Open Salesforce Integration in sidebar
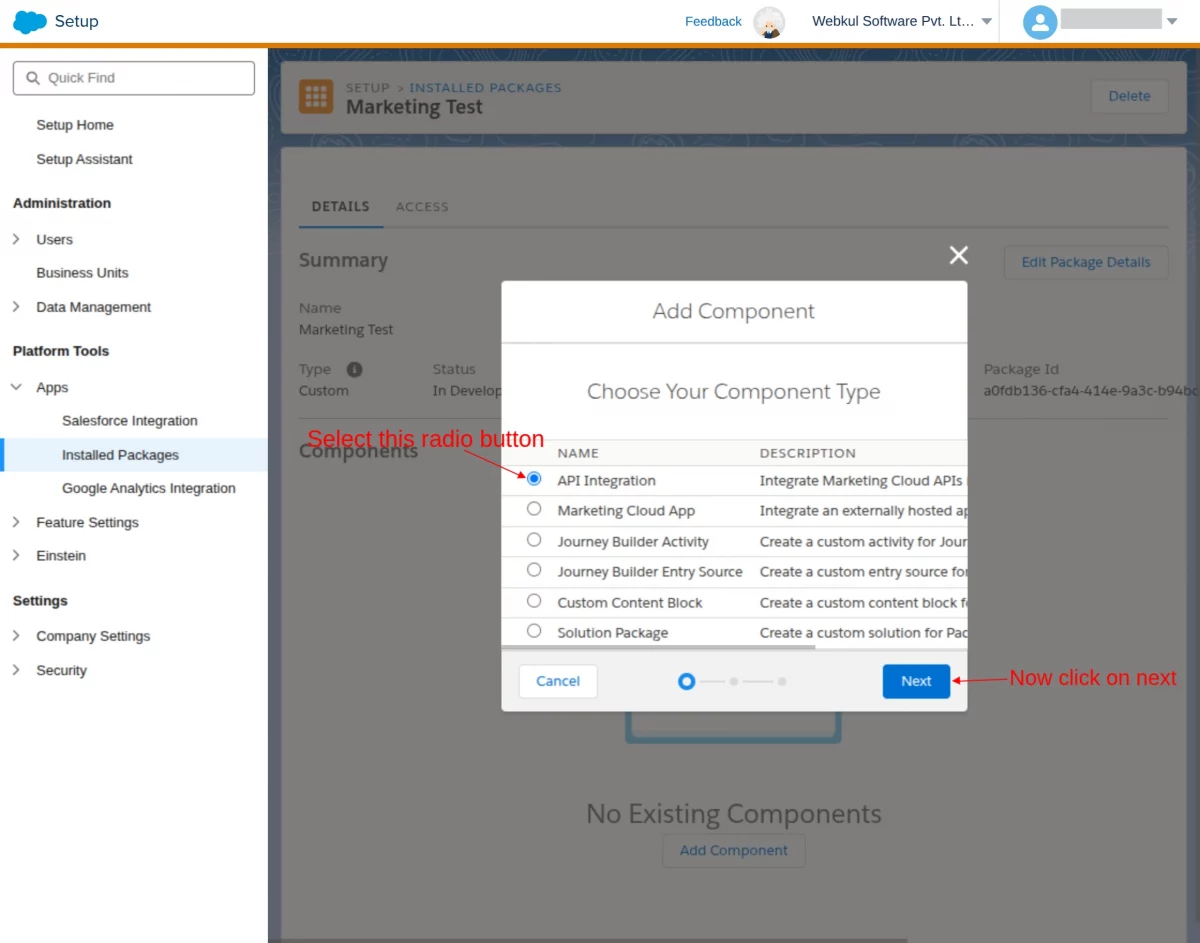The width and height of the screenshot is (1200, 943). [x=130, y=421]
